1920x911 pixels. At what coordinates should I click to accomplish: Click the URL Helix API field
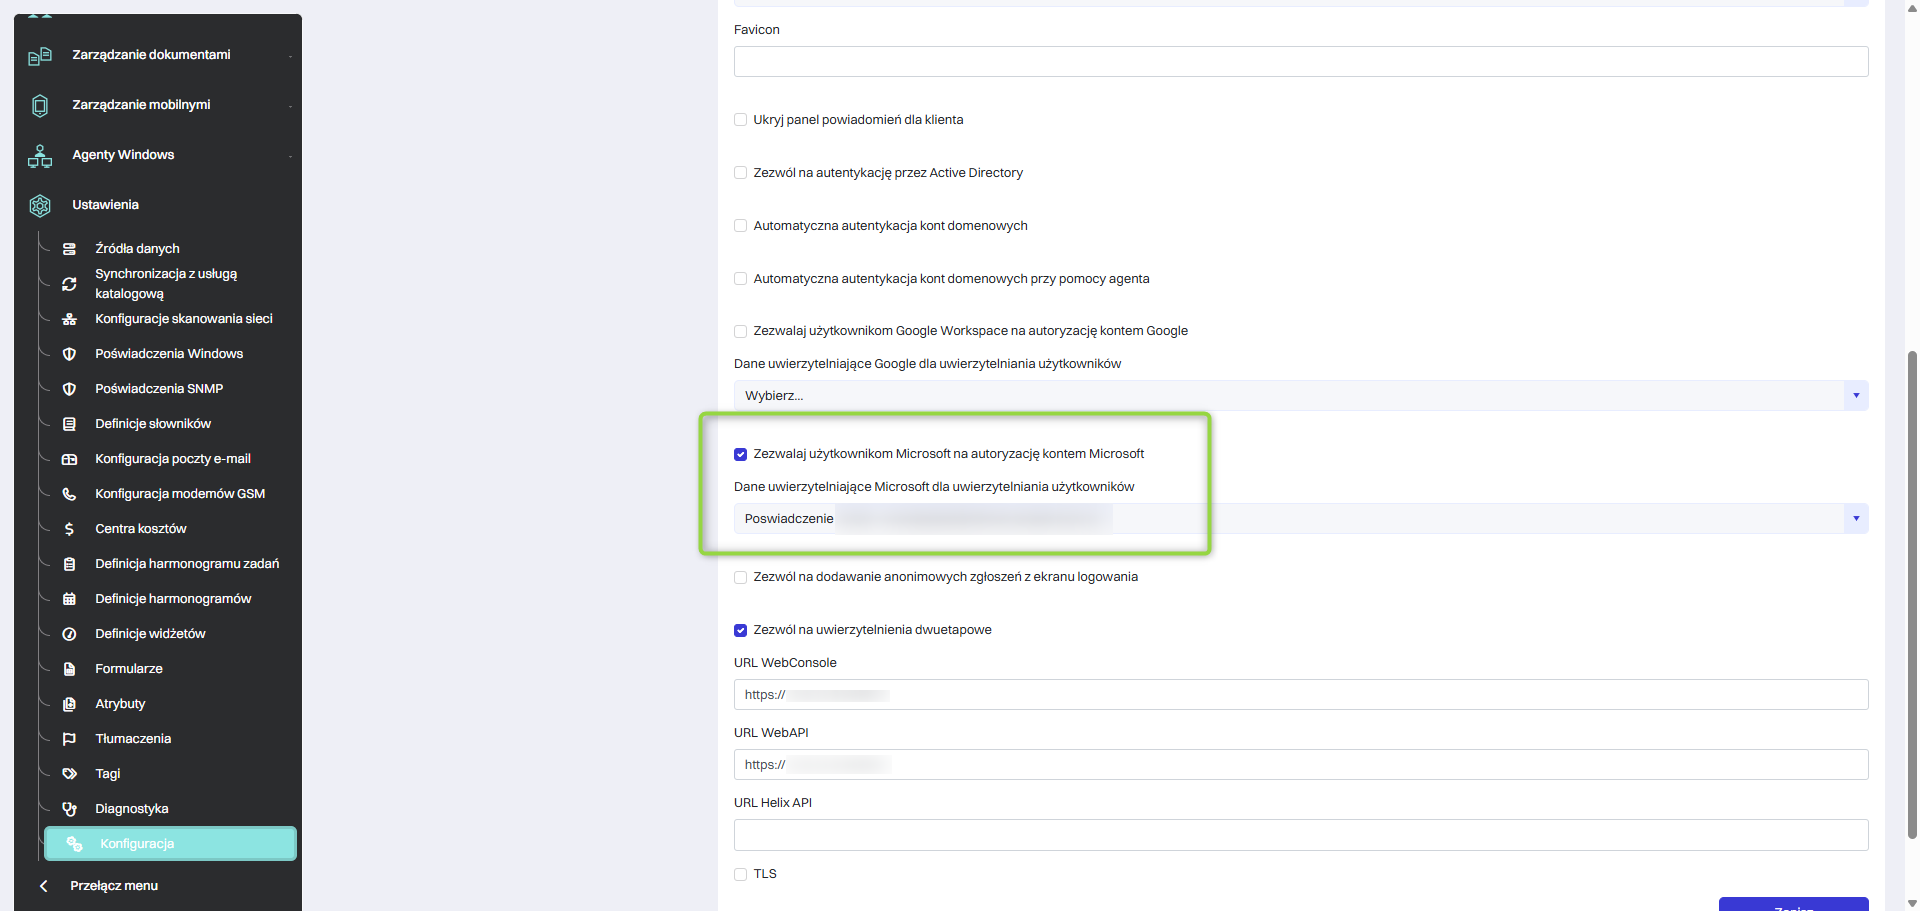pos(1300,835)
